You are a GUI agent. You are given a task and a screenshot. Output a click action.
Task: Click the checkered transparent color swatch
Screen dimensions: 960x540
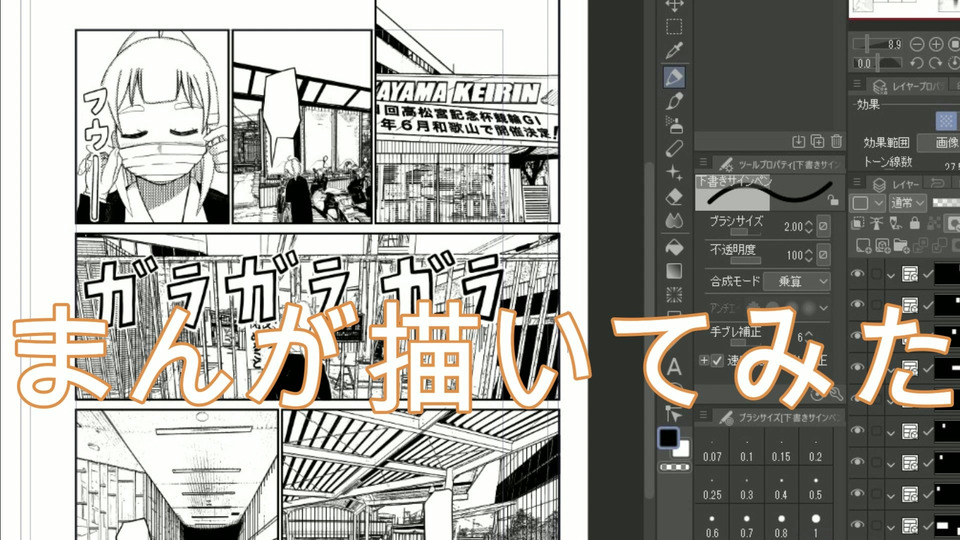tap(674, 467)
